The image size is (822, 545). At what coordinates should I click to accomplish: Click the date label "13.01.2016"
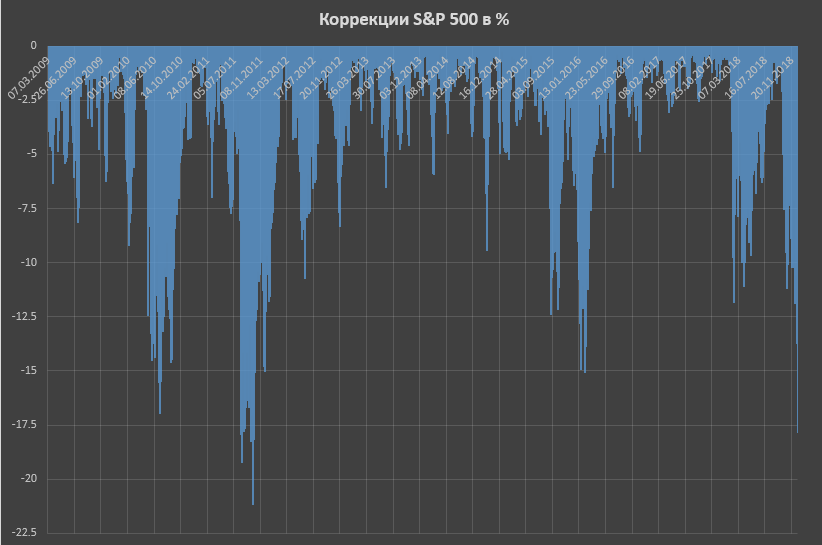click(561, 78)
